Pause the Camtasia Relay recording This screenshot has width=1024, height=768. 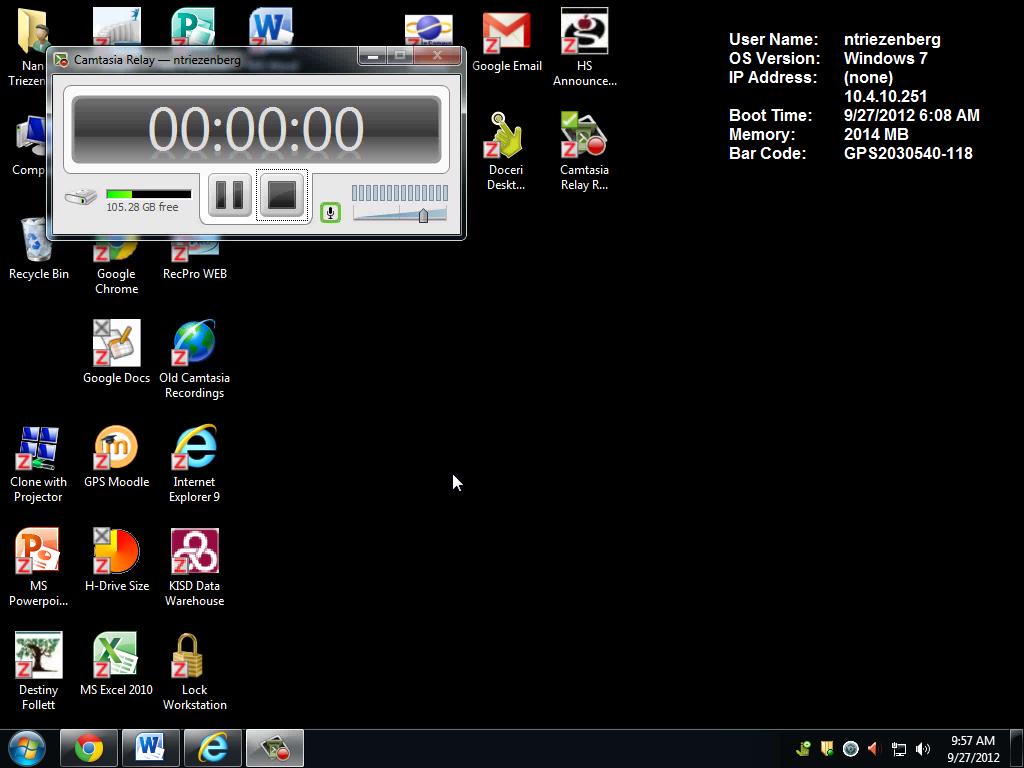230,195
